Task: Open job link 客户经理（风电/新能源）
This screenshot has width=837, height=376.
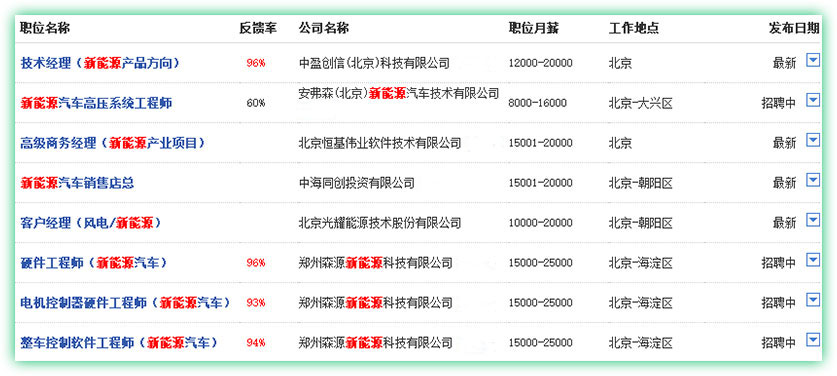Action: (91, 223)
